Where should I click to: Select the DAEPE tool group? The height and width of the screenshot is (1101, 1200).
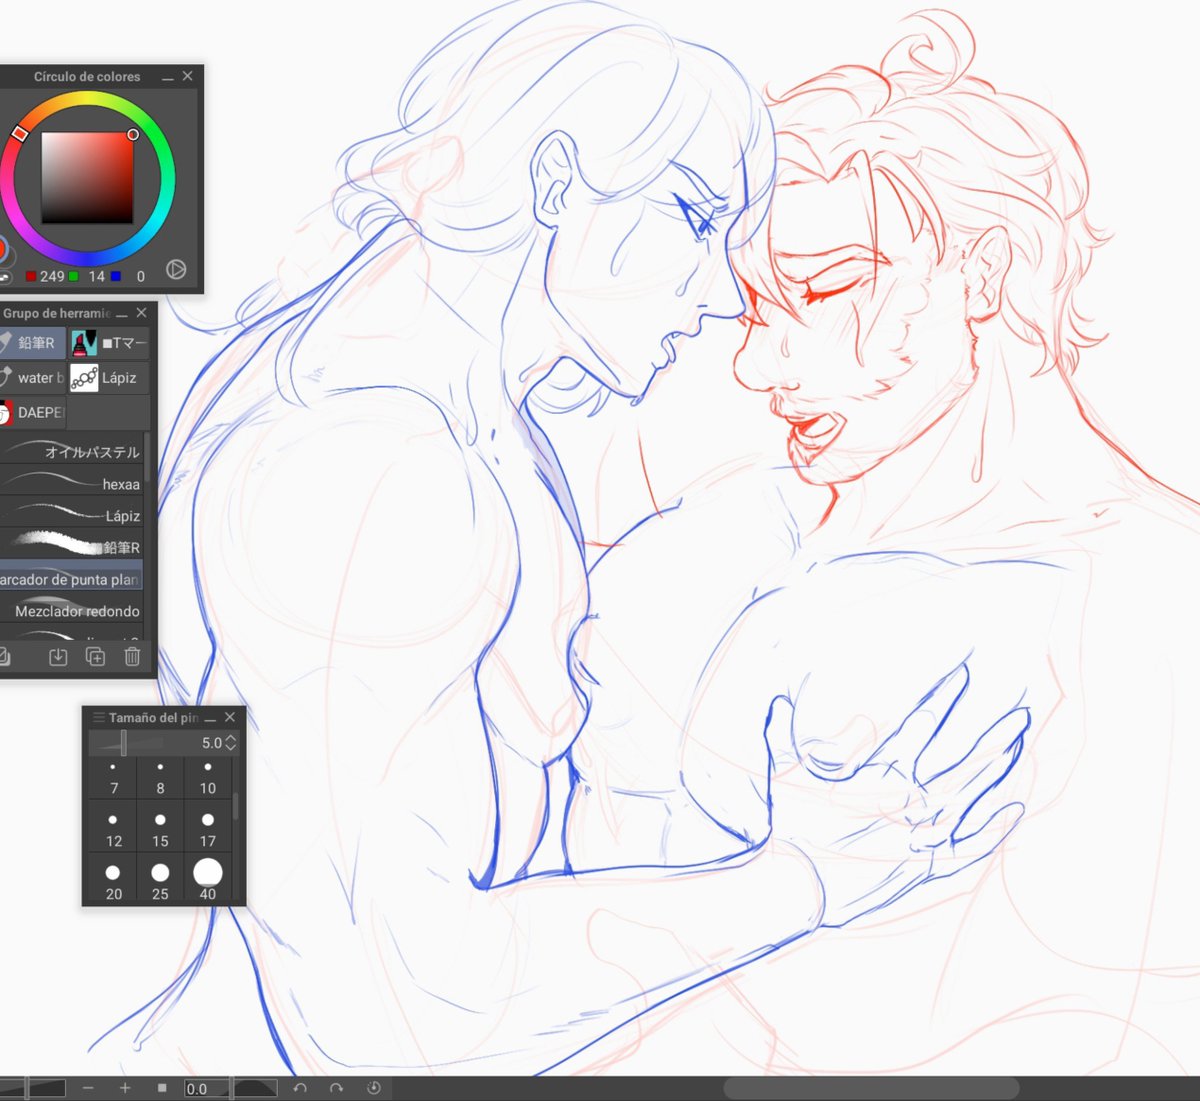pos(32,412)
